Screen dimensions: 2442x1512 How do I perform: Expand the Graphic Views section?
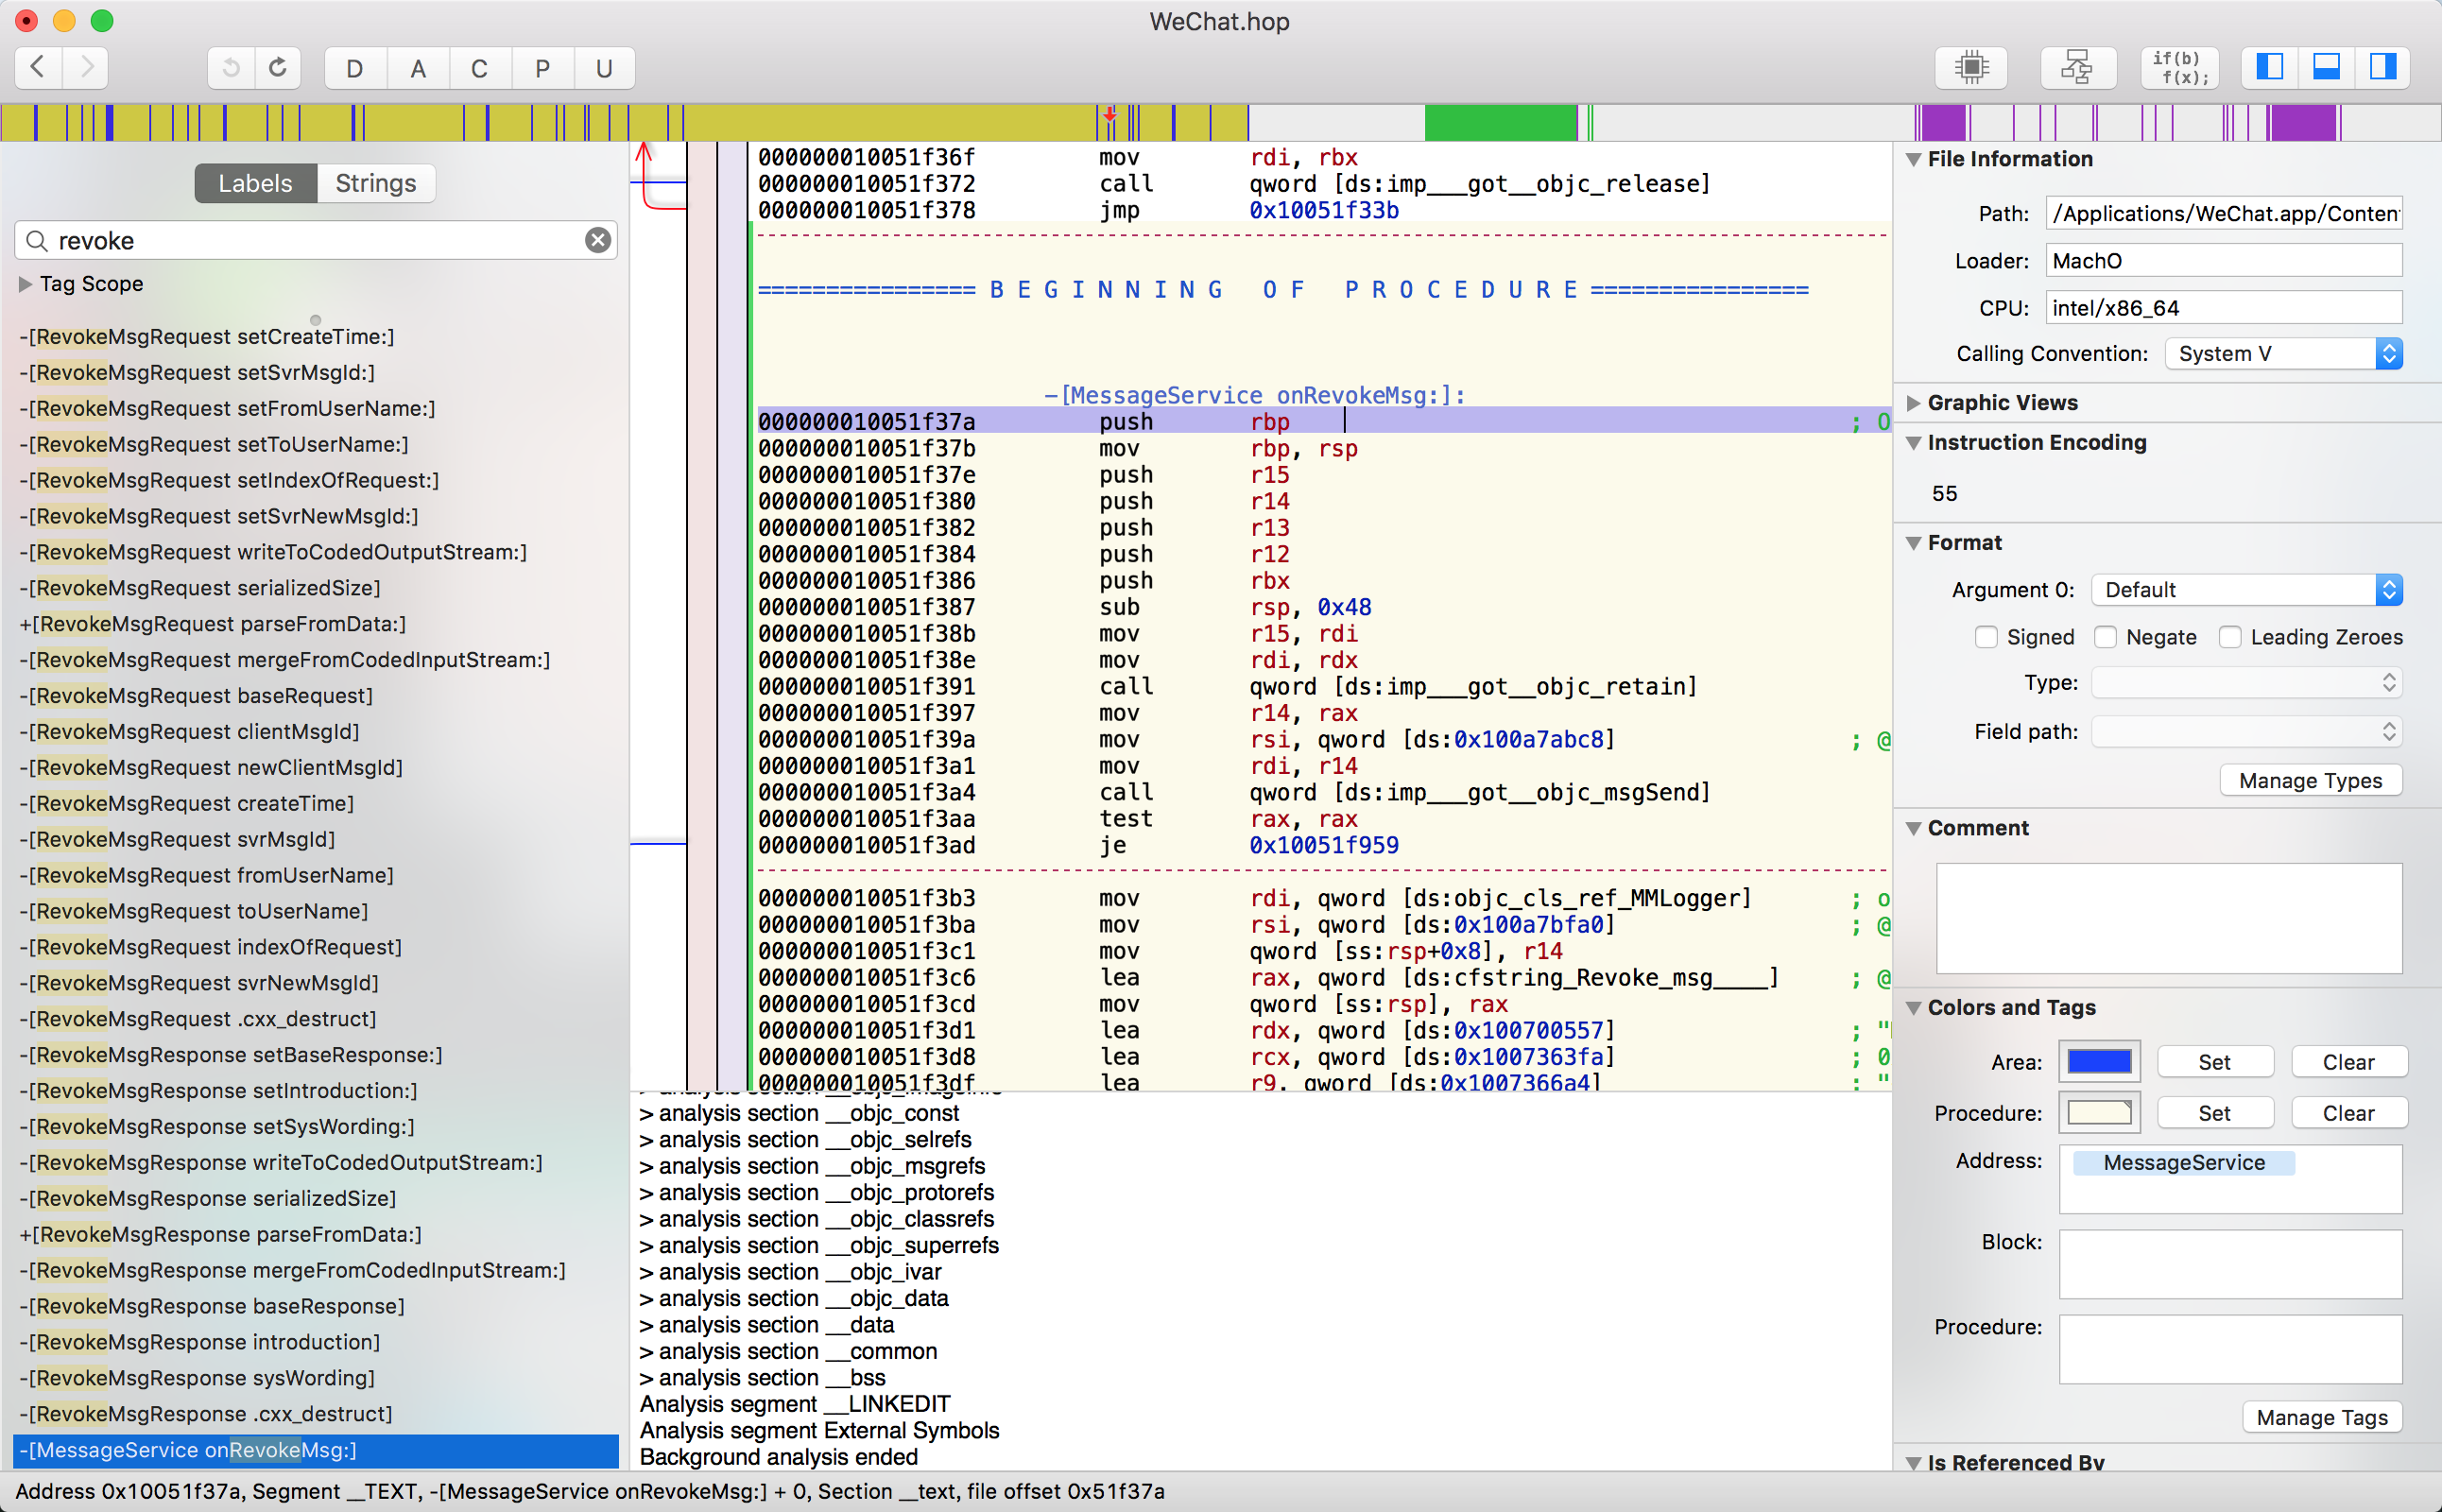point(1913,402)
